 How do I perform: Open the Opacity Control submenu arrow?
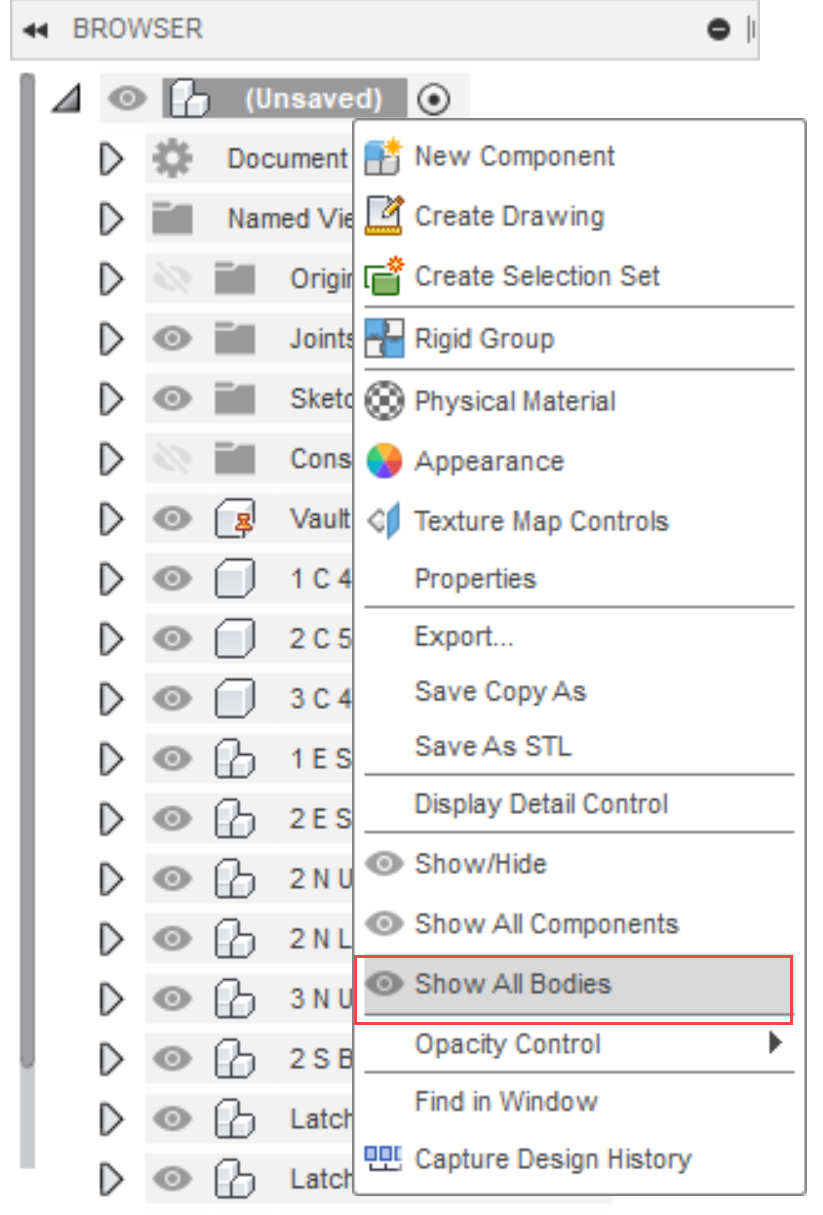pos(775,1043)
